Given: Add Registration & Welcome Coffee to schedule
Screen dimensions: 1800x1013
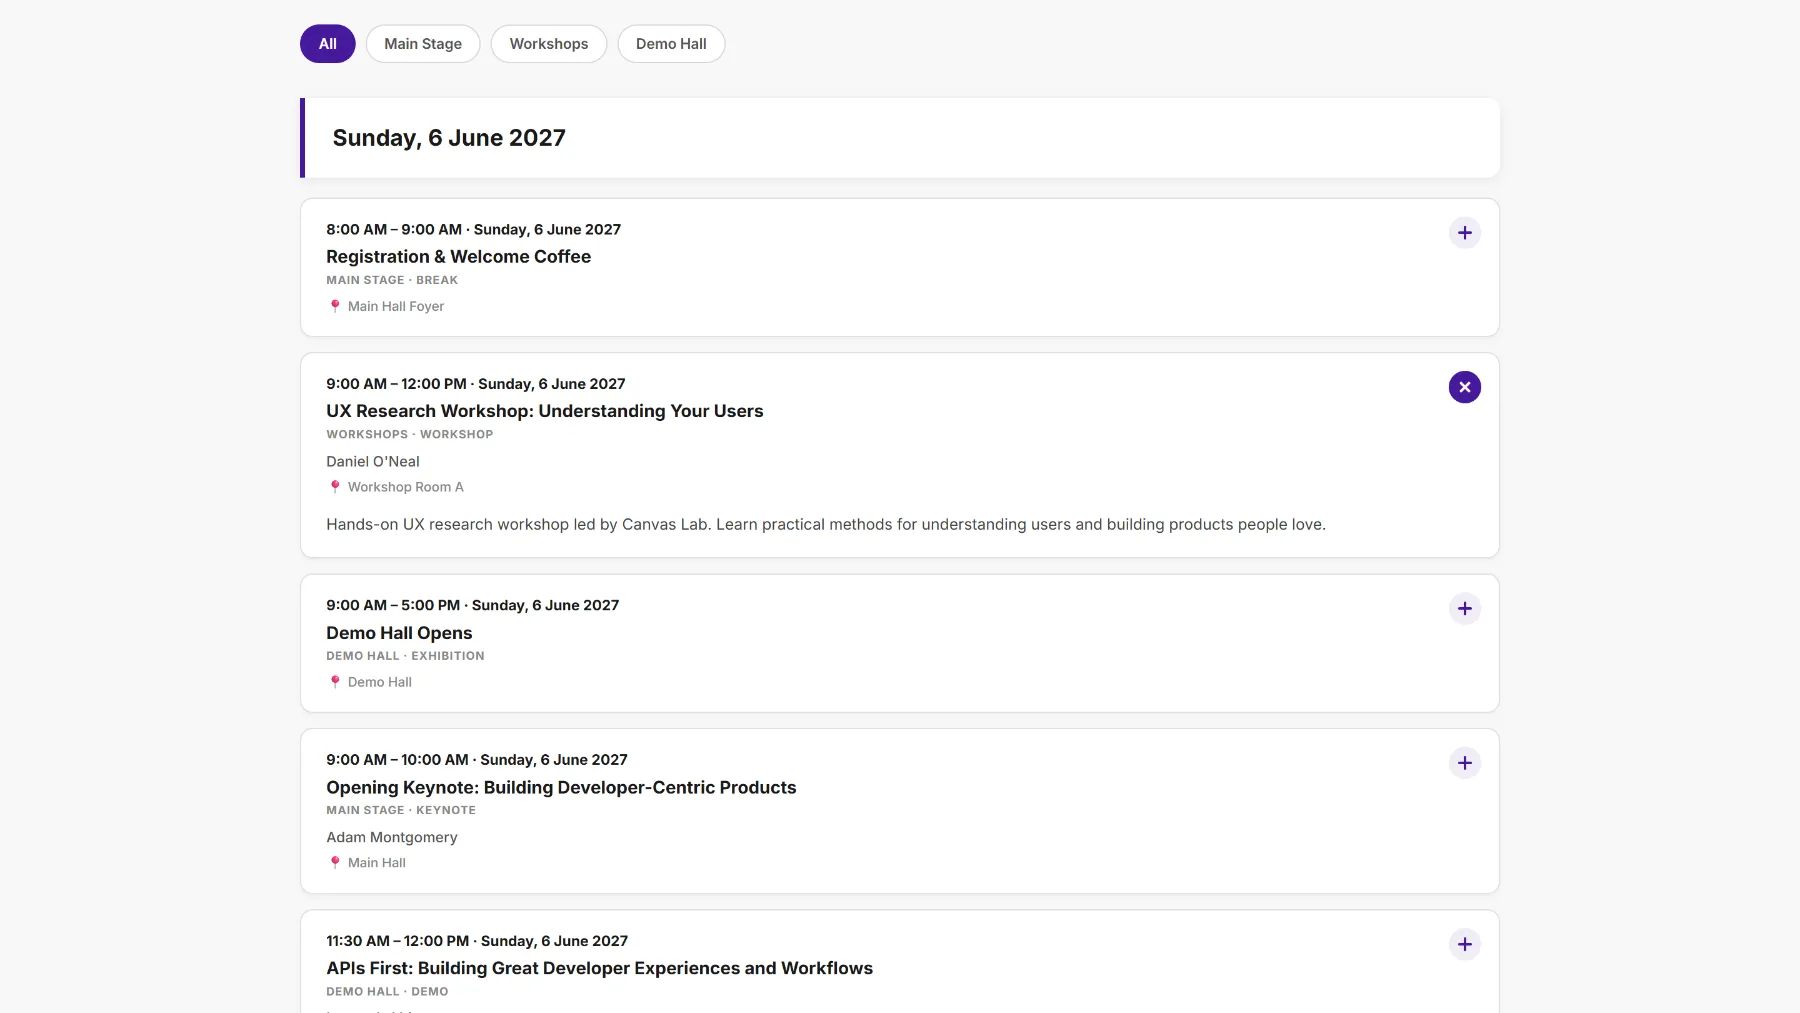Looking at the screenshot, I should click(1464, 233).
